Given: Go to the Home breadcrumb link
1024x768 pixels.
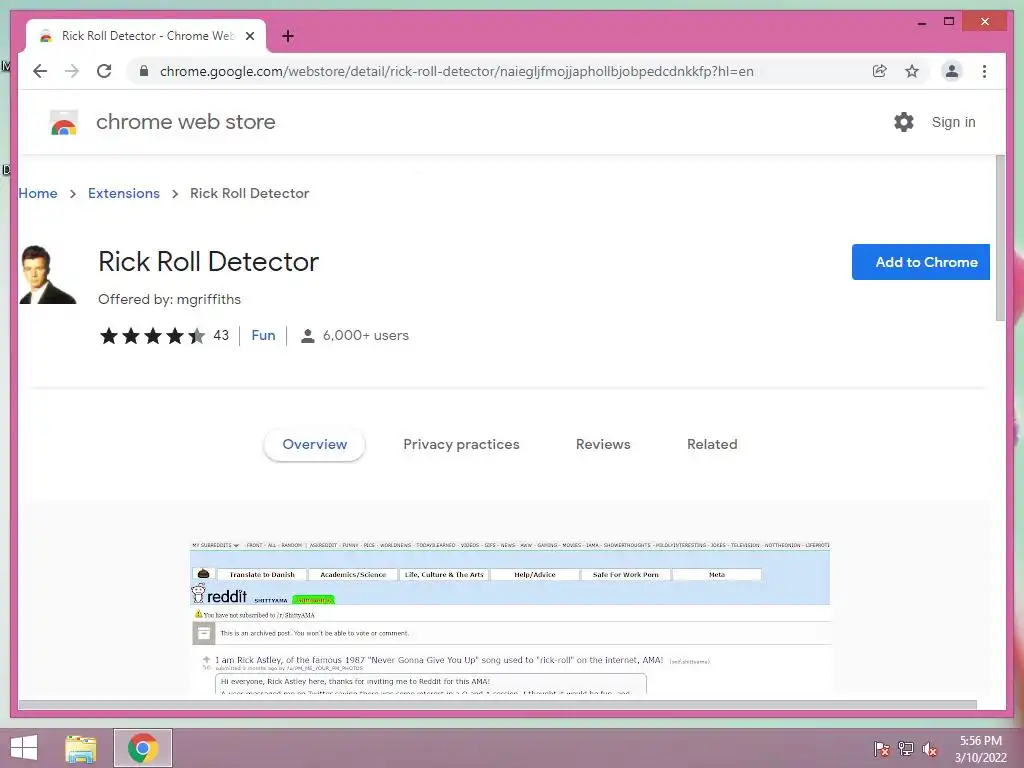Looking at the screenshot, I should tap(38, 193).
